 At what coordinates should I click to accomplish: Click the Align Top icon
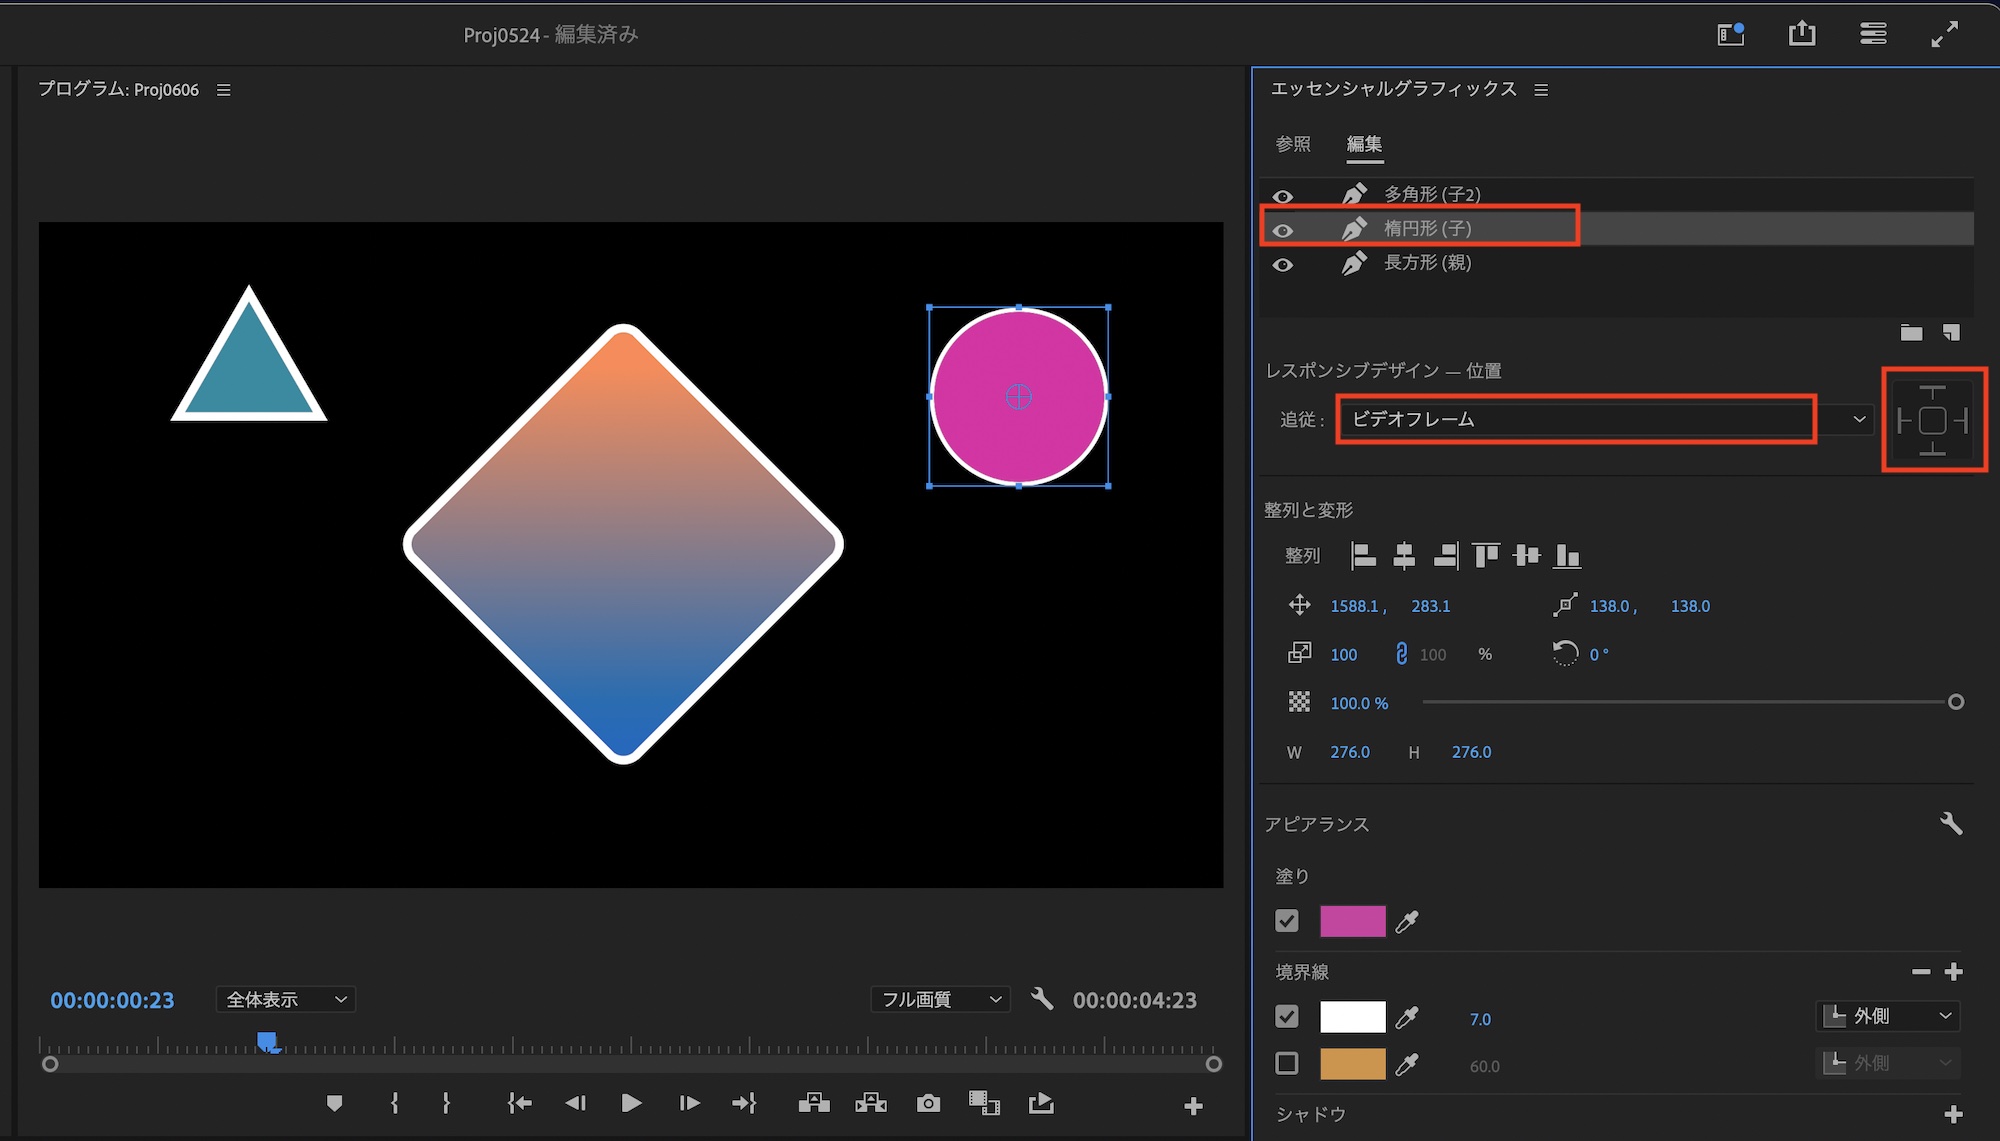[1486, 555]
